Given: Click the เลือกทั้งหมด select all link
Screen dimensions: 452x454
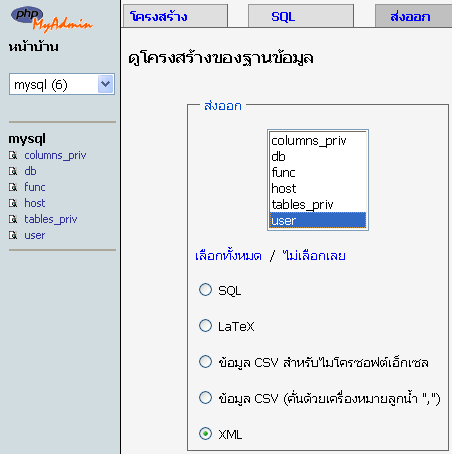Looking at the screenshot, I should coord(228,256).
